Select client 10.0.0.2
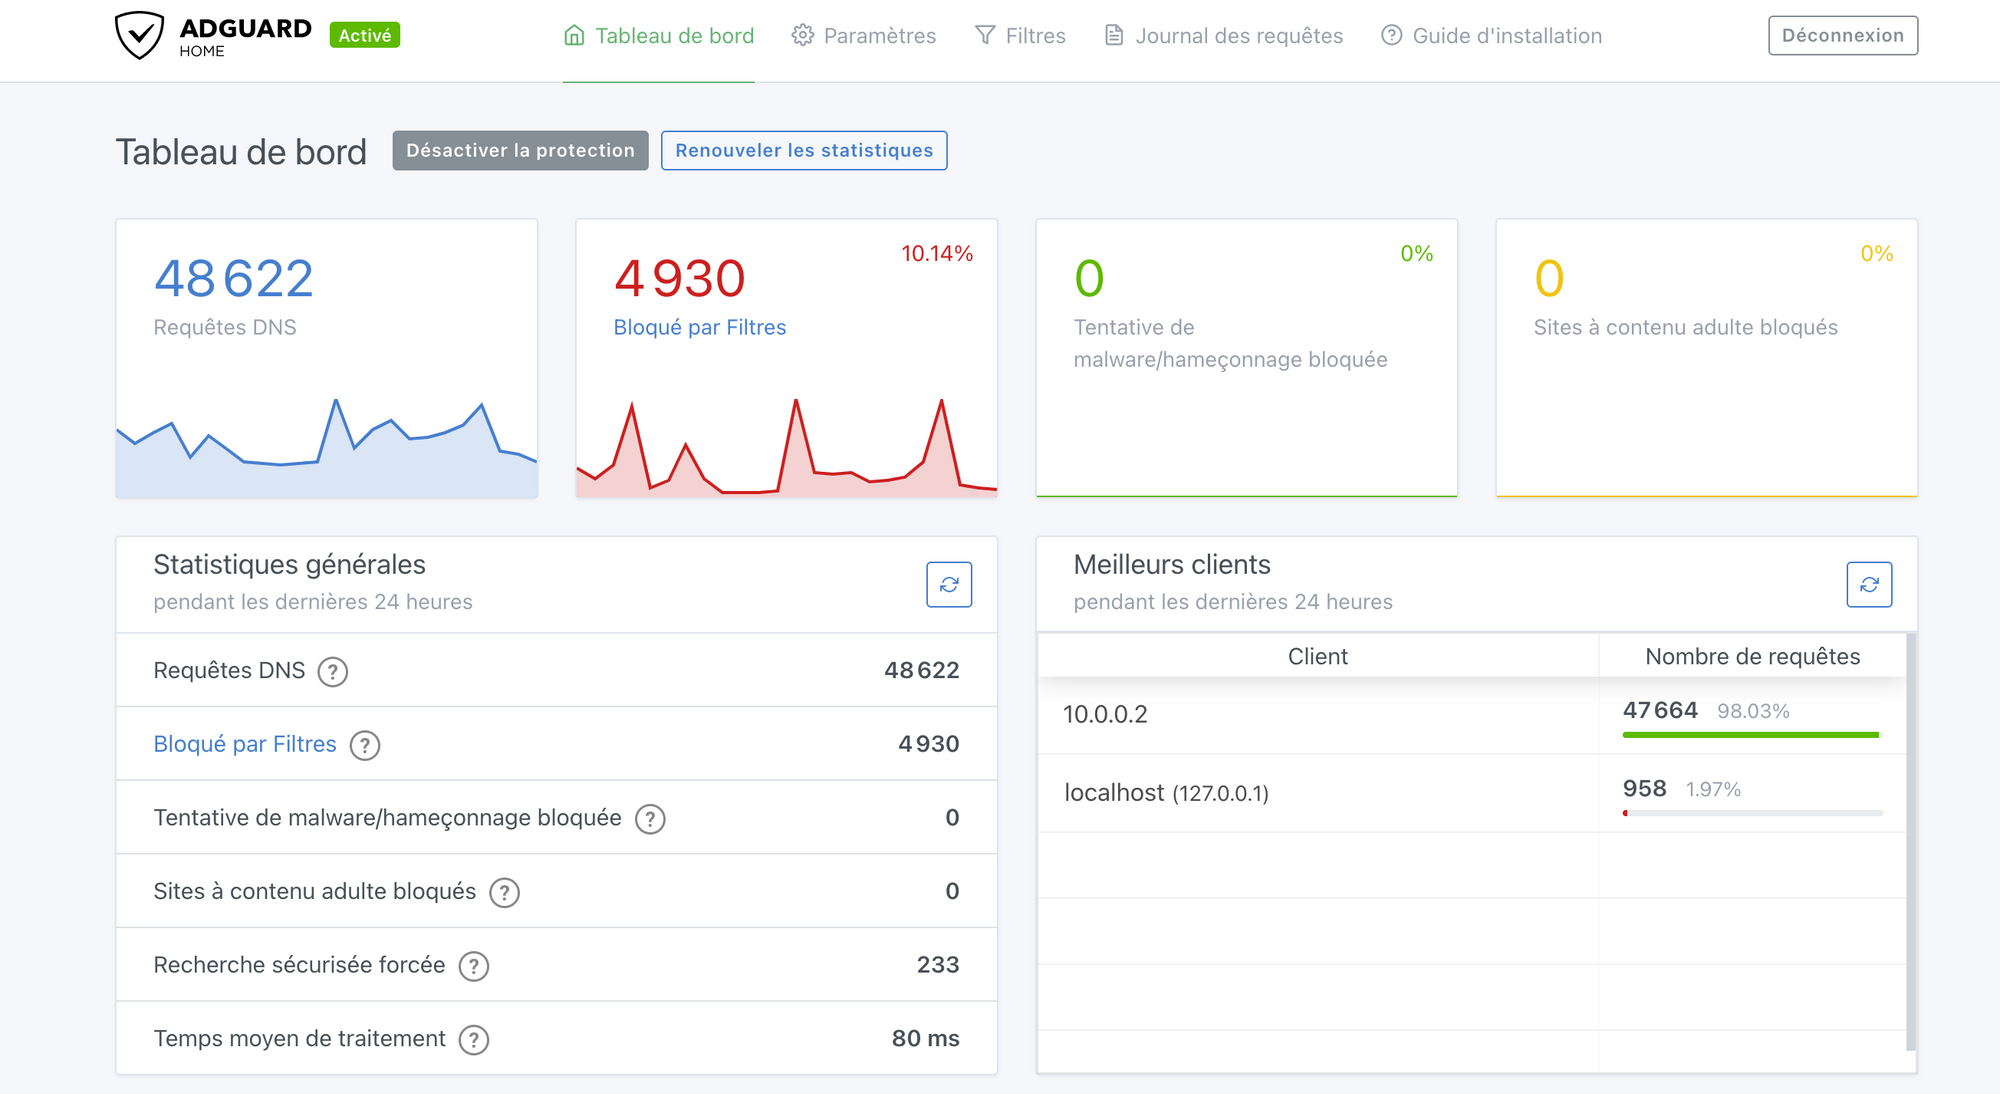Screen dimensions: 2000x1094 tap(1105, 714)
